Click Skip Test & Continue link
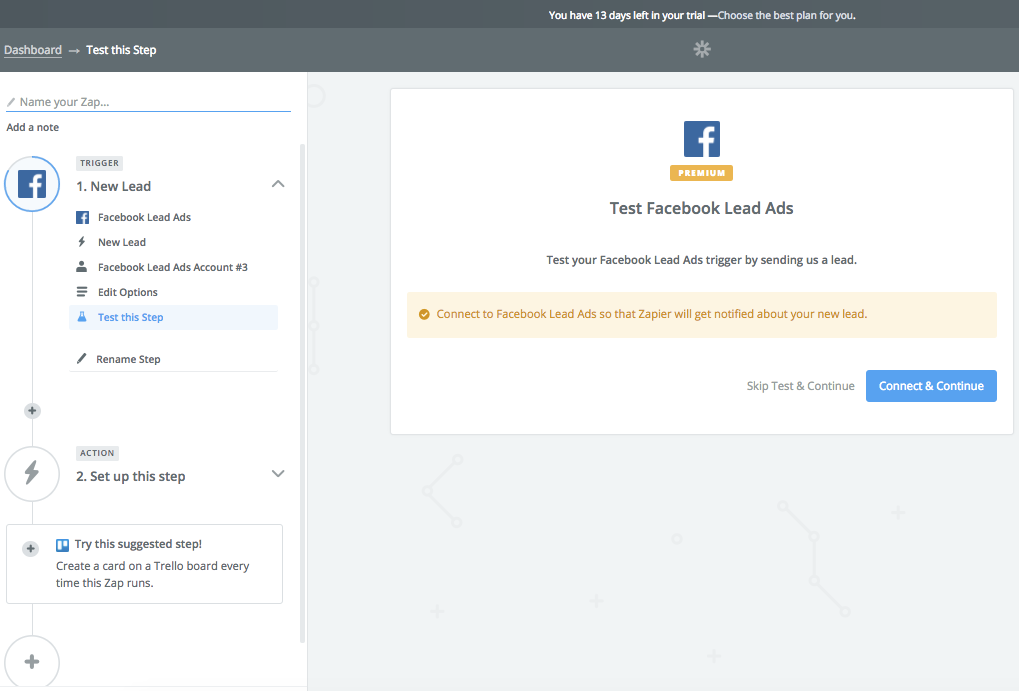Viewport: 1019px width, 691px height. 801,386
